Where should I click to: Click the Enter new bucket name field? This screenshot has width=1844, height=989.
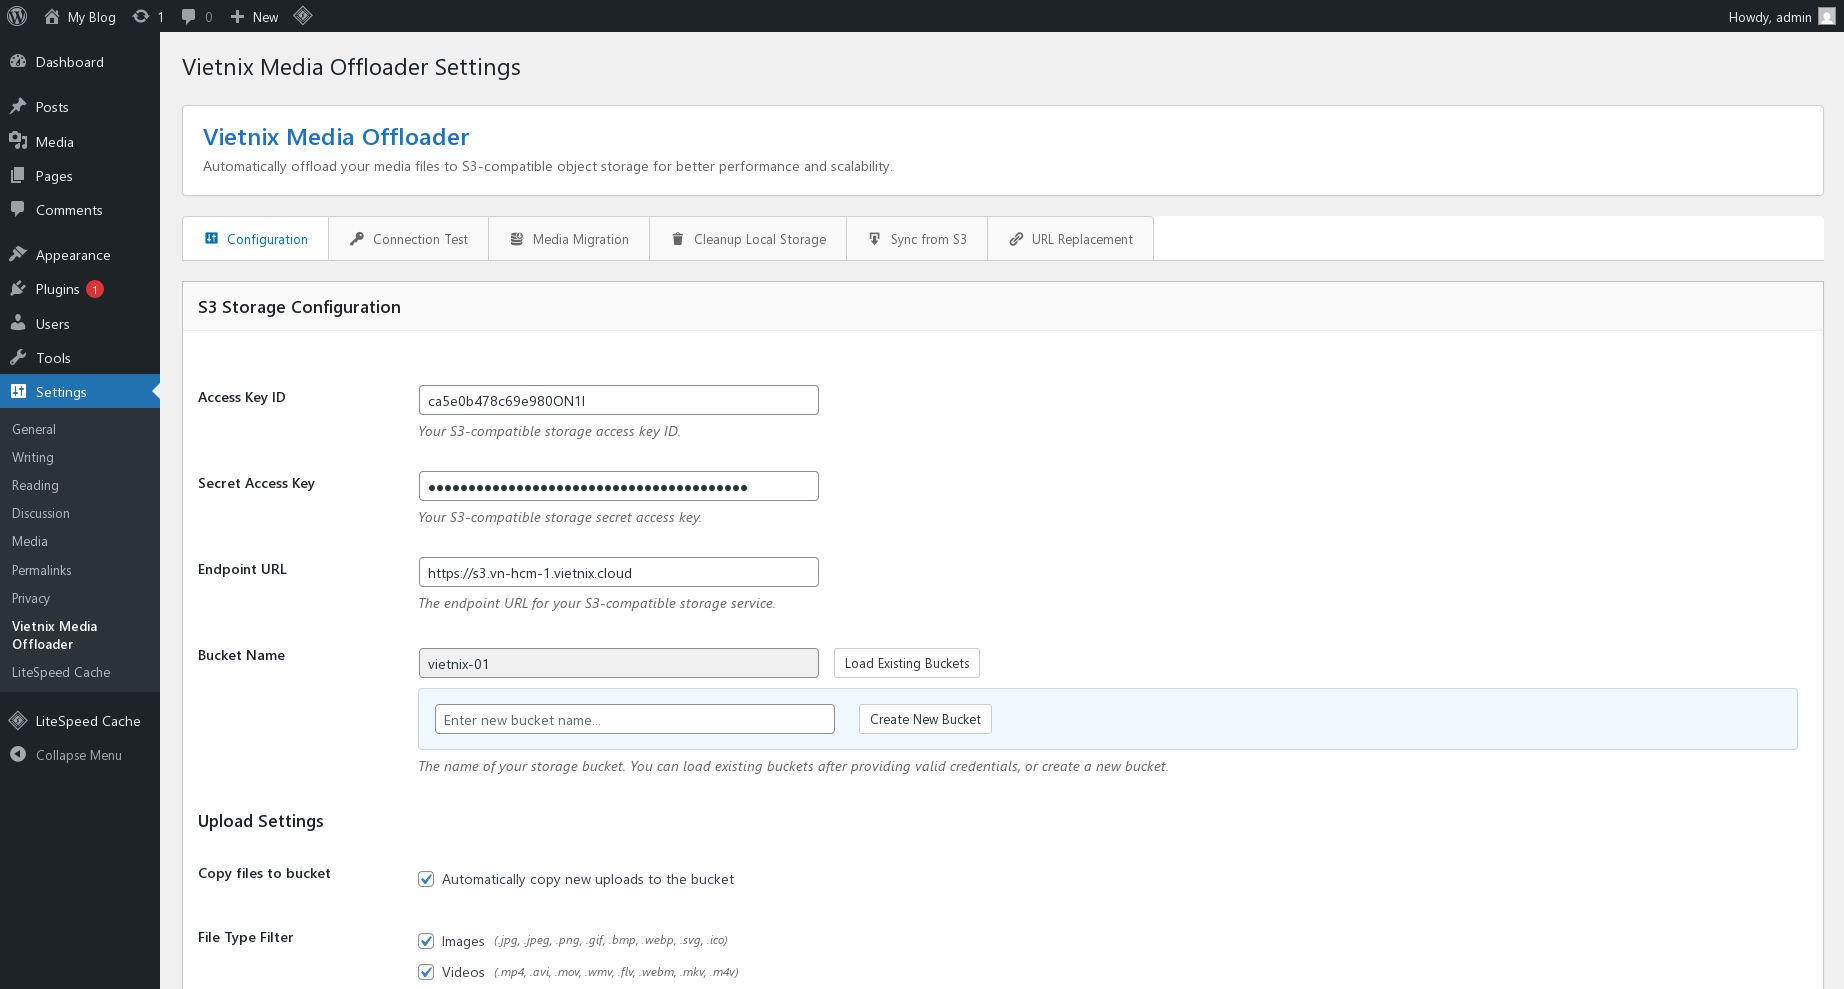(634, 719)
